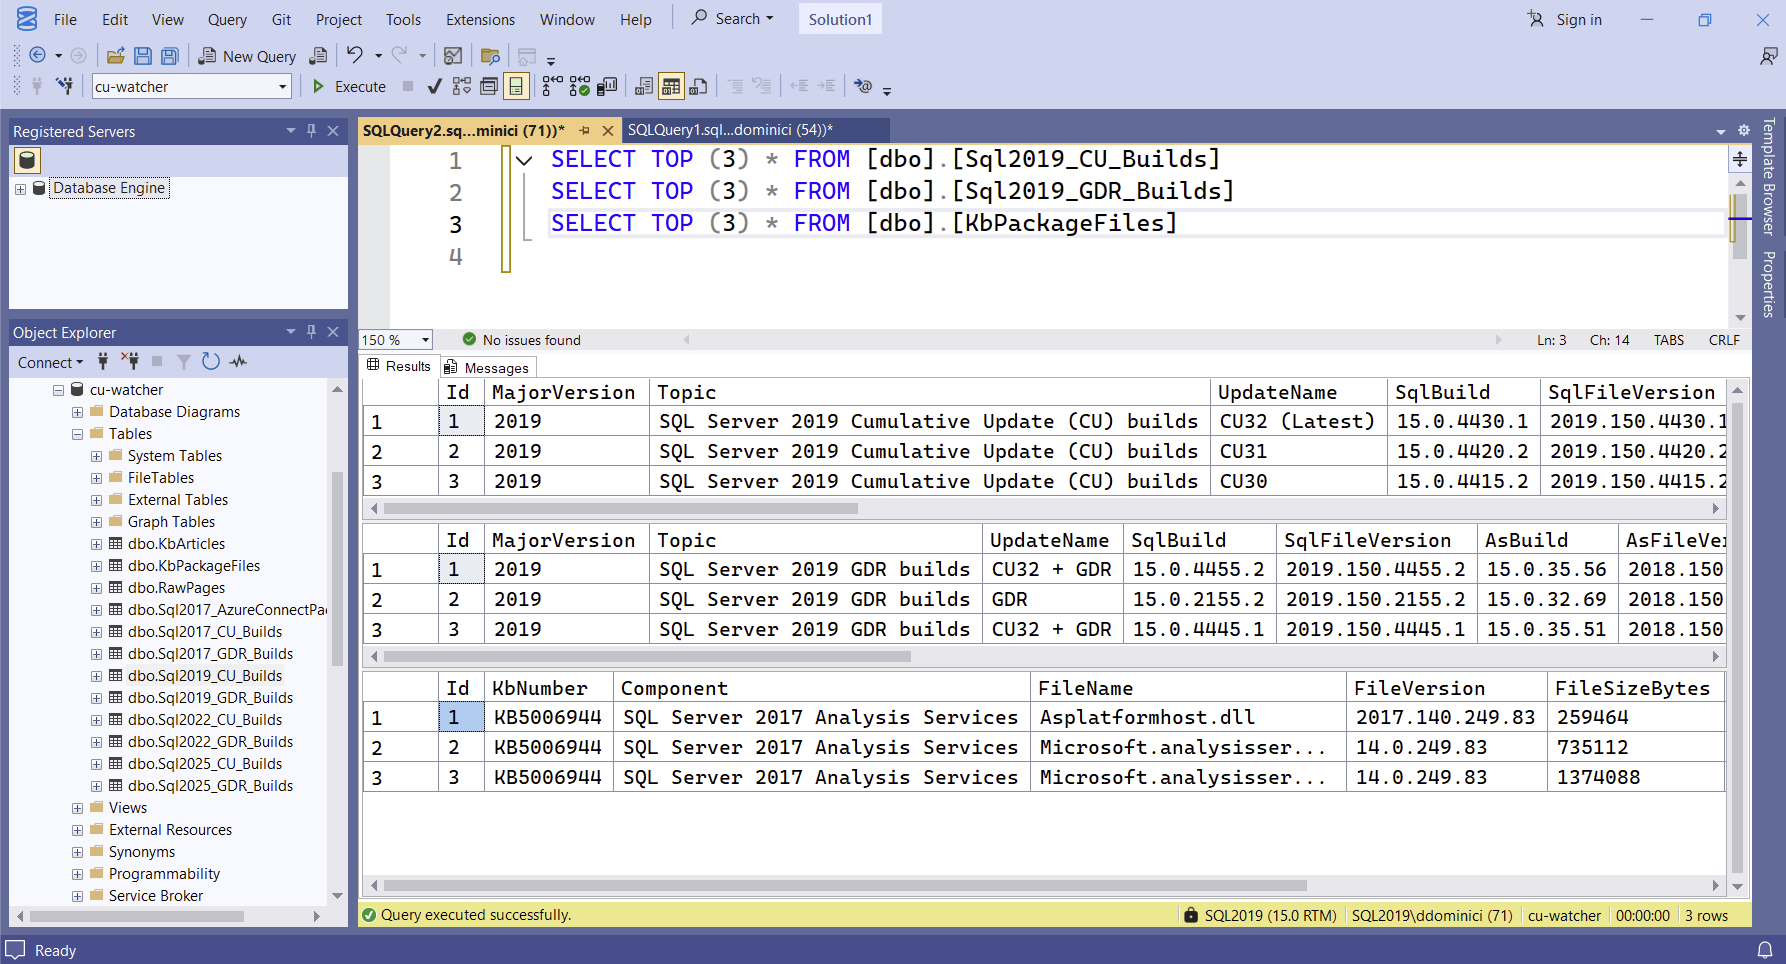Parse the query with the checkmark icon

[x=434, y=87]
